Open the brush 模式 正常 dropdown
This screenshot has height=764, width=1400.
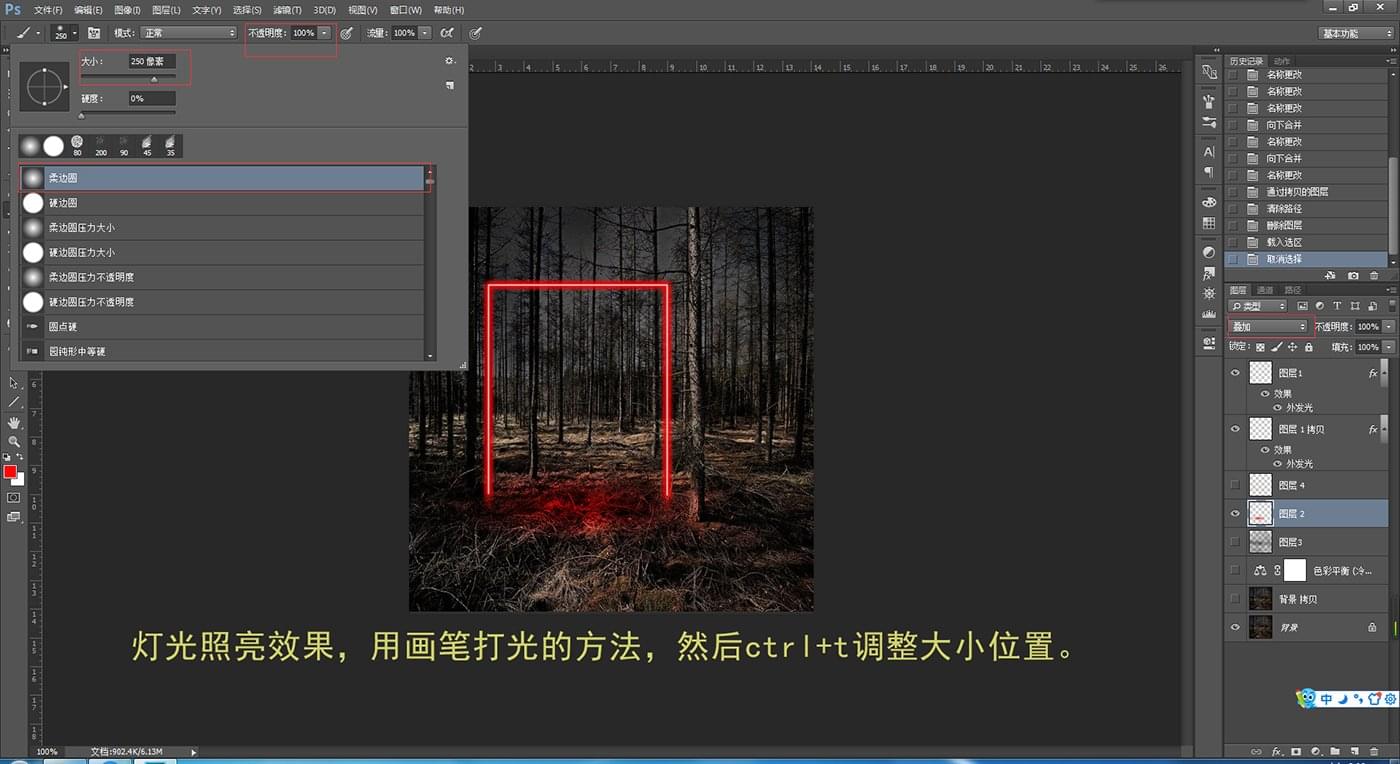(188, 33)
